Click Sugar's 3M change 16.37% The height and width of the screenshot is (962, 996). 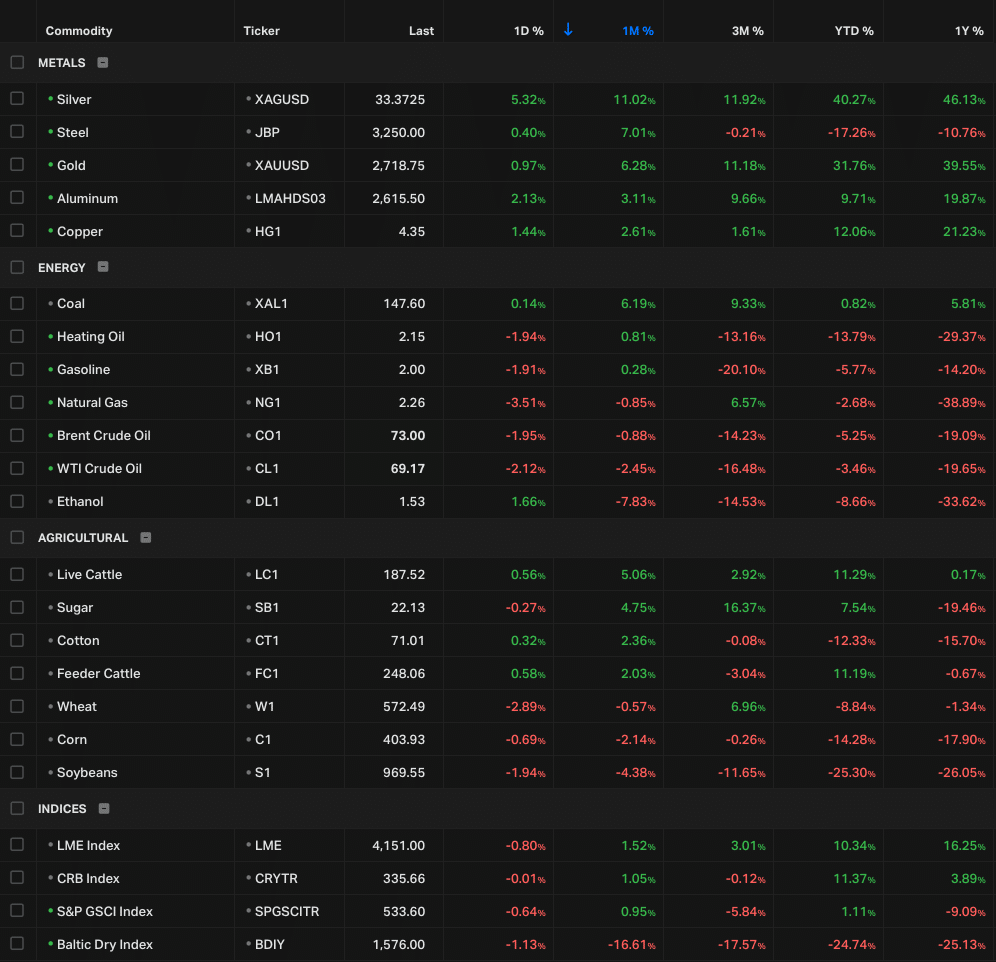coord(744,607)
